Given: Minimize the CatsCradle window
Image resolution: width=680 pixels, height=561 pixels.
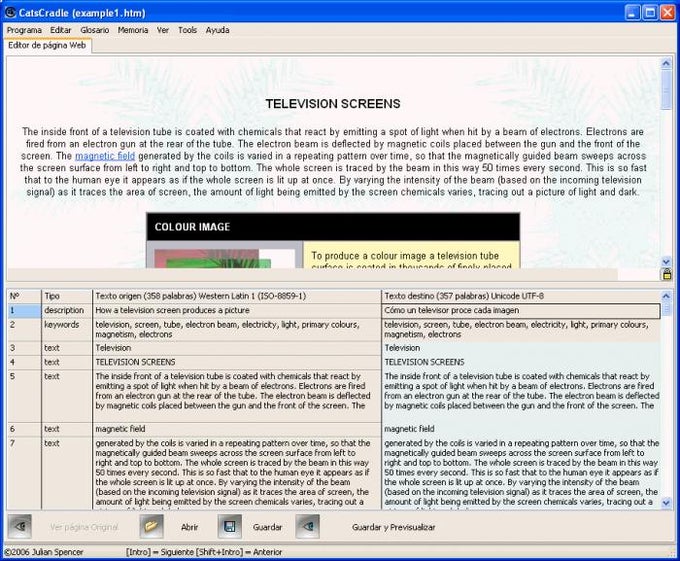Looking at the screenshot, I should (x=633, y=13).
